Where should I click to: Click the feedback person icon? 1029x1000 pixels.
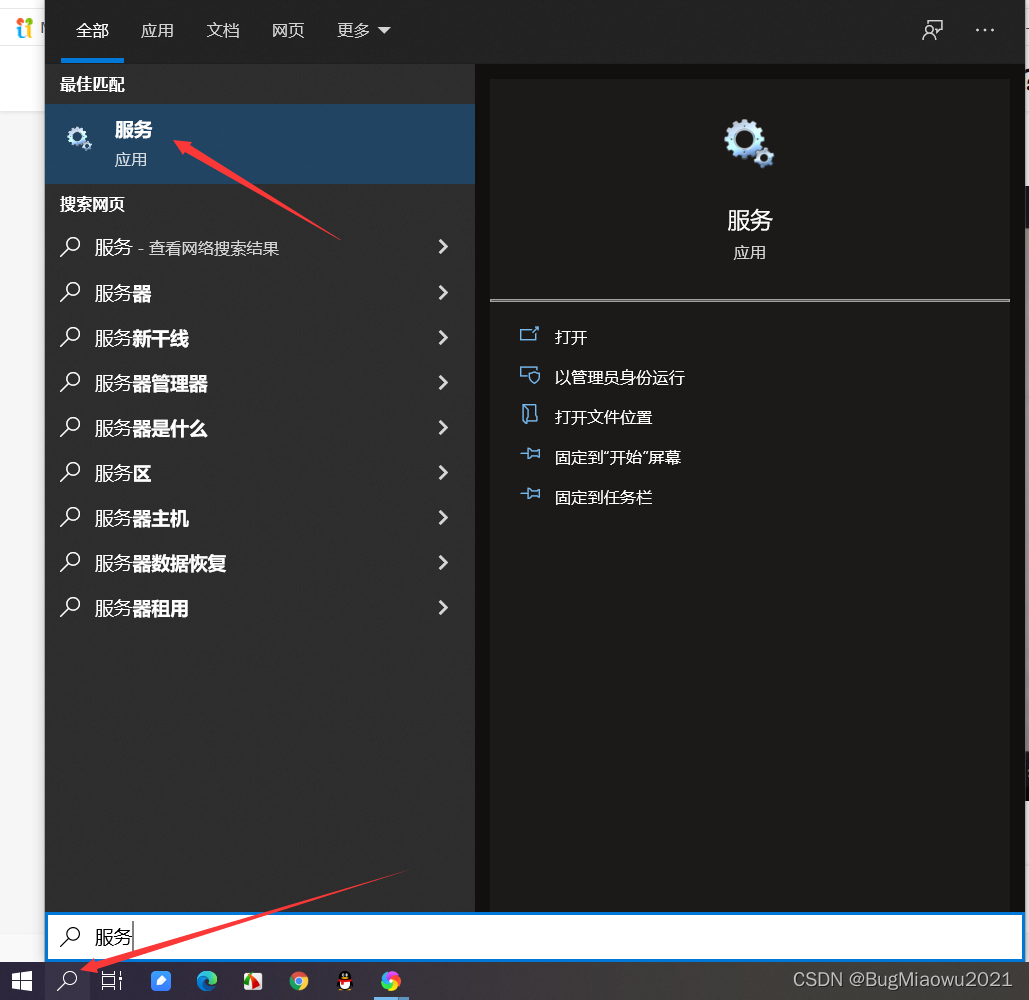[933, 30]
